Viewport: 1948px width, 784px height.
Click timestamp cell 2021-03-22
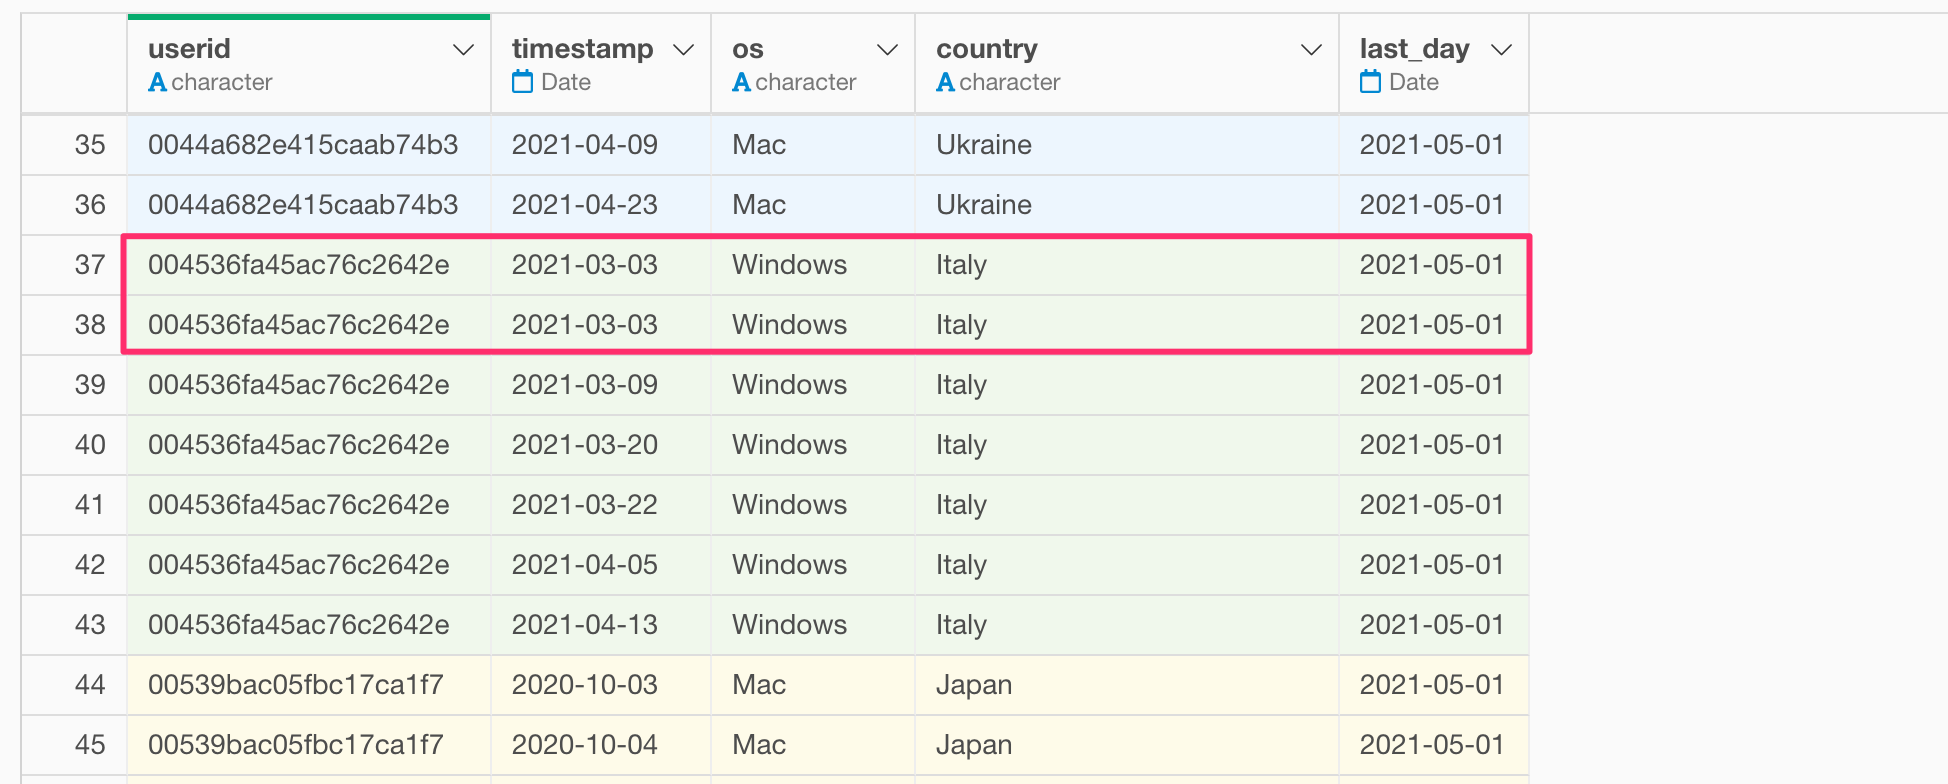(601, 505)
